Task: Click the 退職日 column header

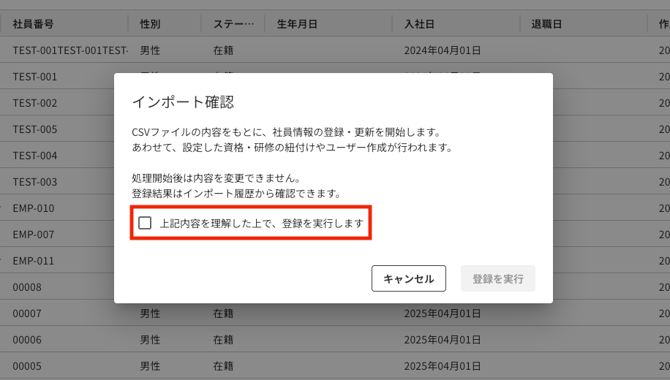Action: pos(546,24)
